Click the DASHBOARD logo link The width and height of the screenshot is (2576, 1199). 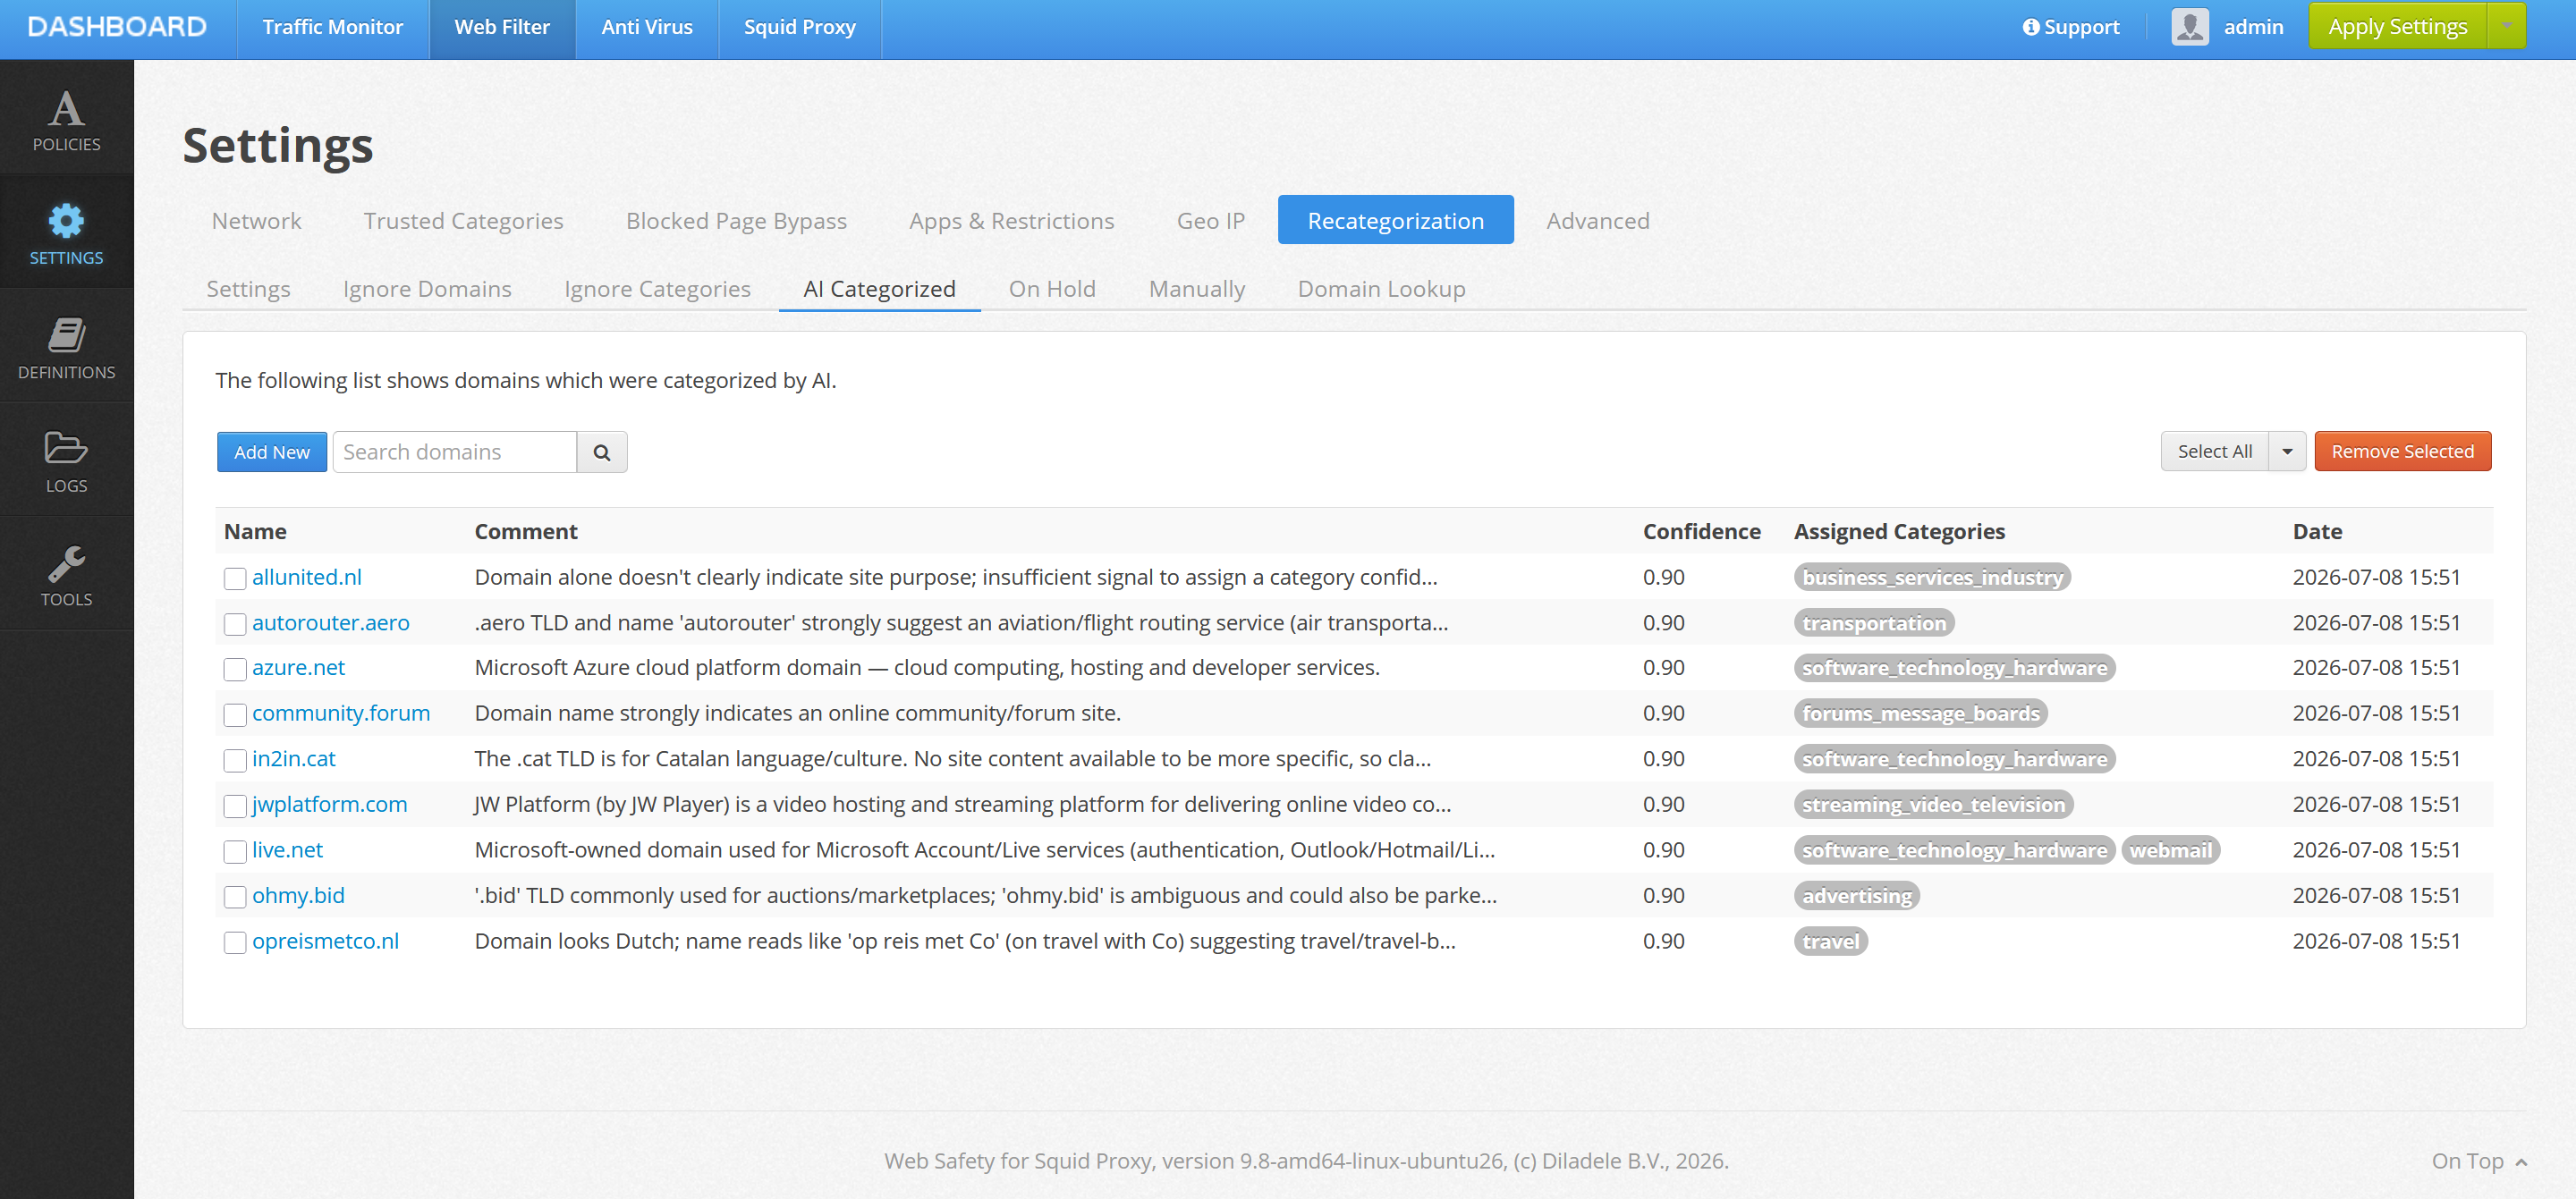click(117, 27)
